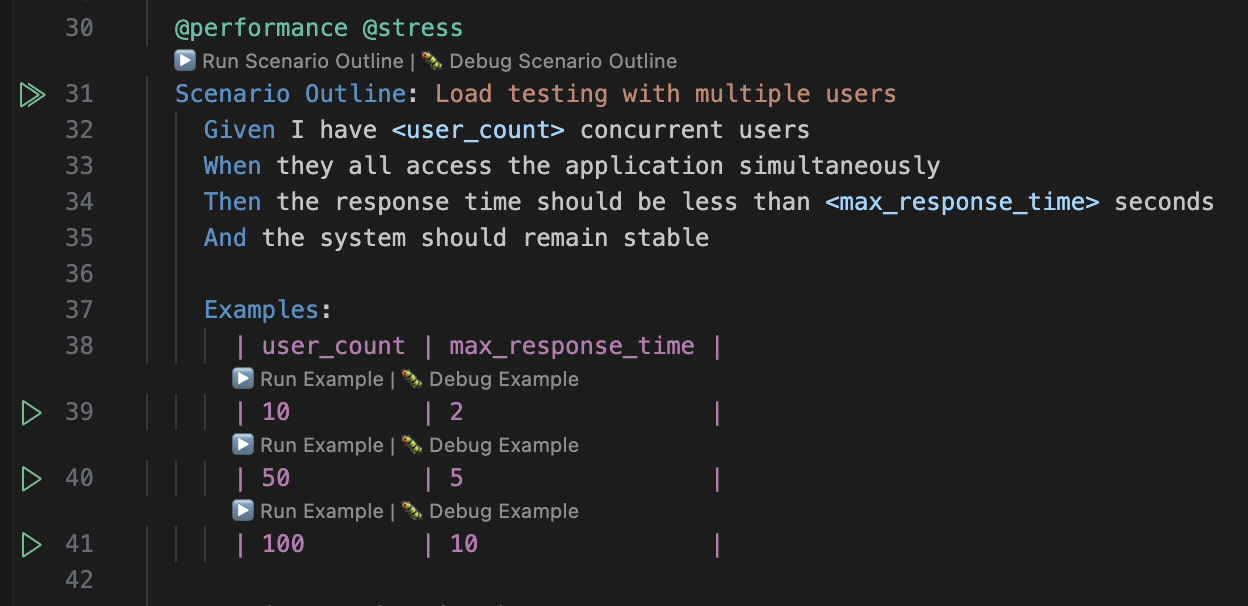Click the When keyword on line 33
1248x606 pixels.
coord(232,166)
